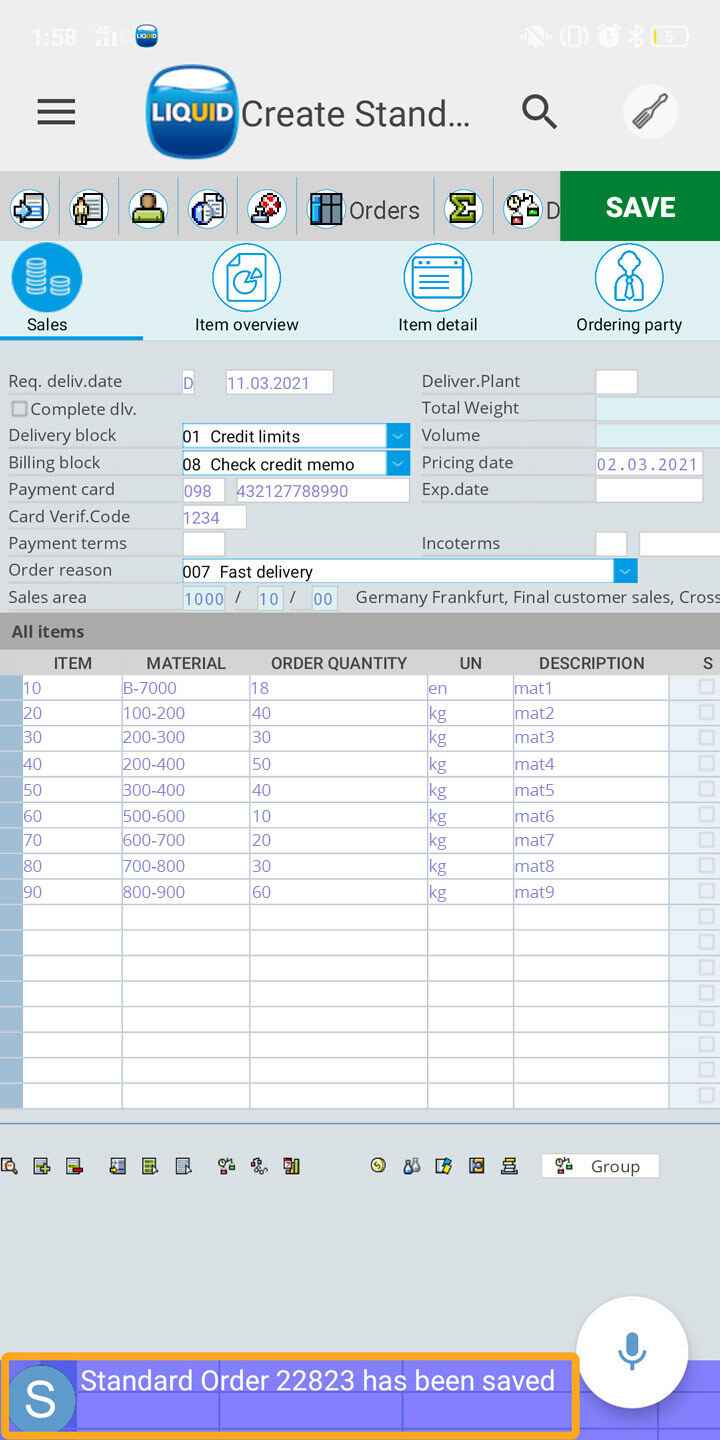720x1440 pixels.
Task: Tap the microphone voice input button
Action: pos(632,1352)
